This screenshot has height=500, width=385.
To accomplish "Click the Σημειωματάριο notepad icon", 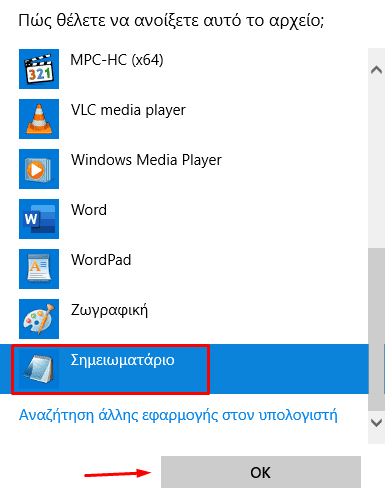I will [x=39, y=369].
